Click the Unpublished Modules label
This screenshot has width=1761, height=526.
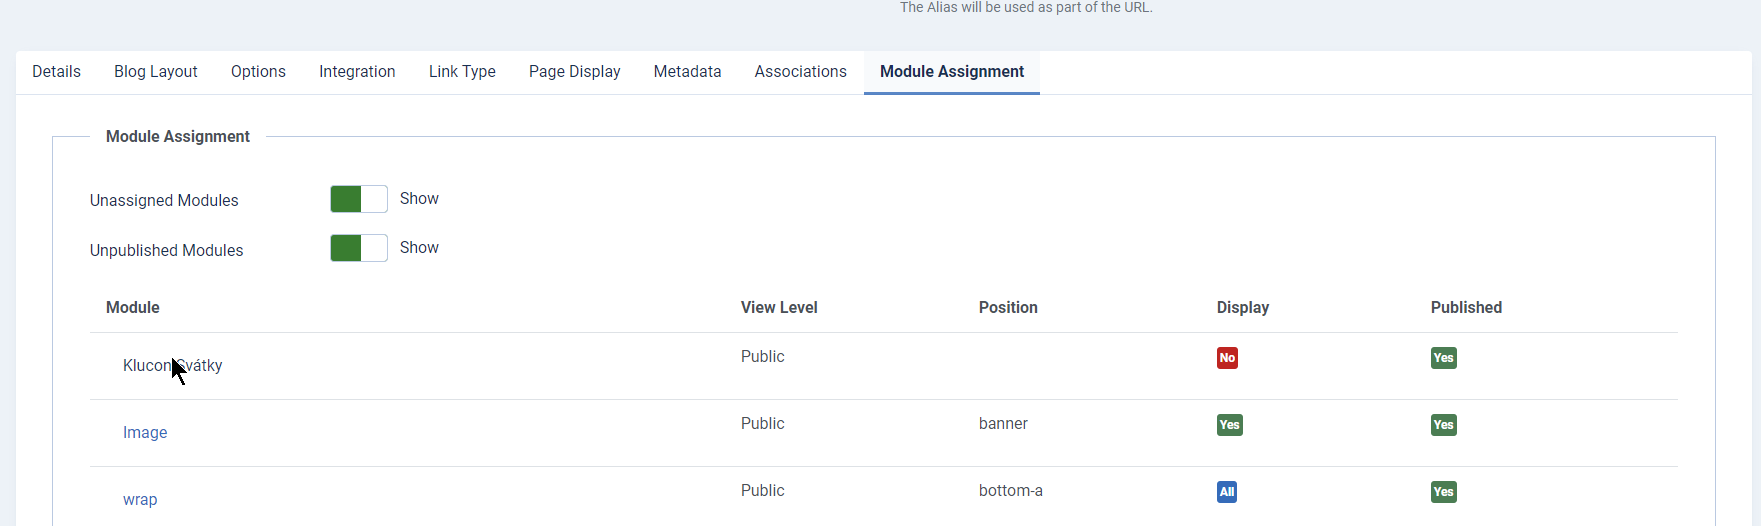pyautogui.click(x=167, y=251)
